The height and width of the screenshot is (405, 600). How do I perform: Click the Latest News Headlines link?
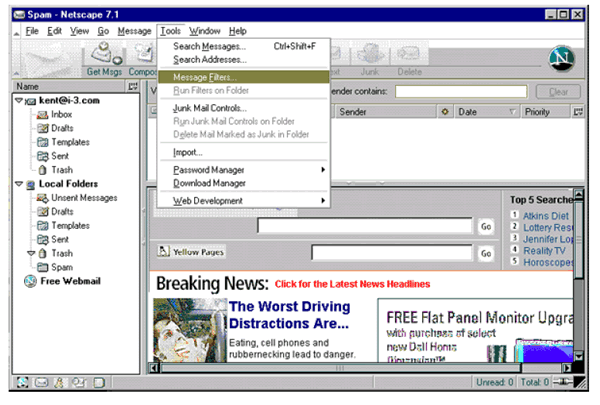click(x=352, y=284)
